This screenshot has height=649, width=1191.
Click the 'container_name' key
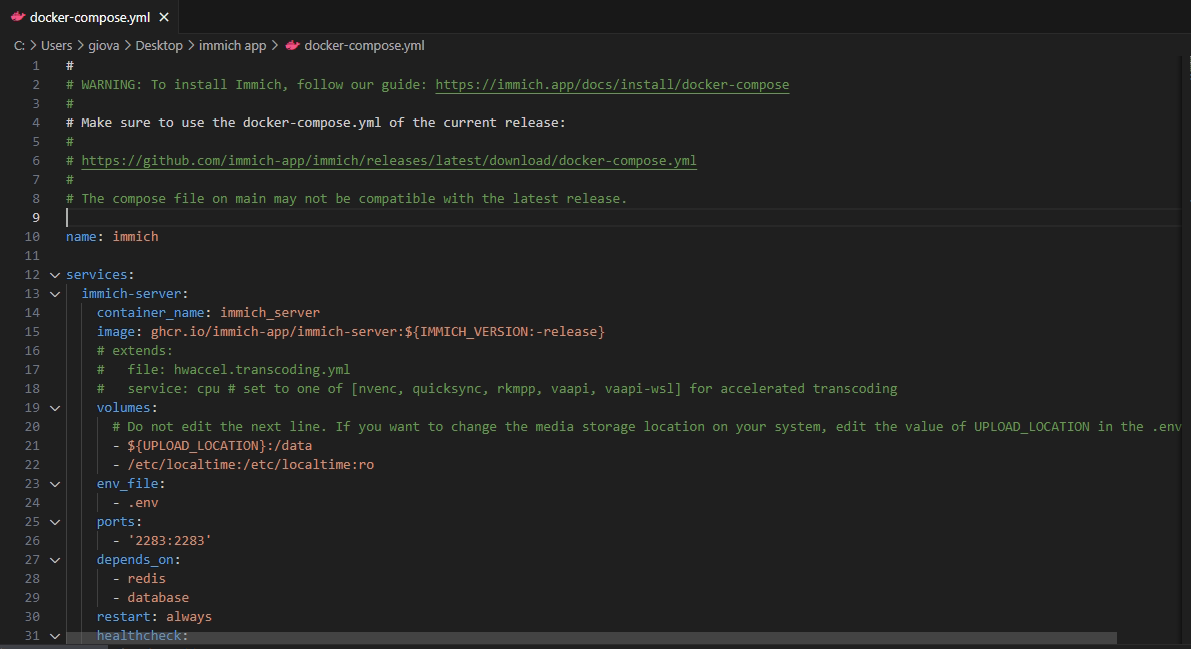tap(150, 312)
